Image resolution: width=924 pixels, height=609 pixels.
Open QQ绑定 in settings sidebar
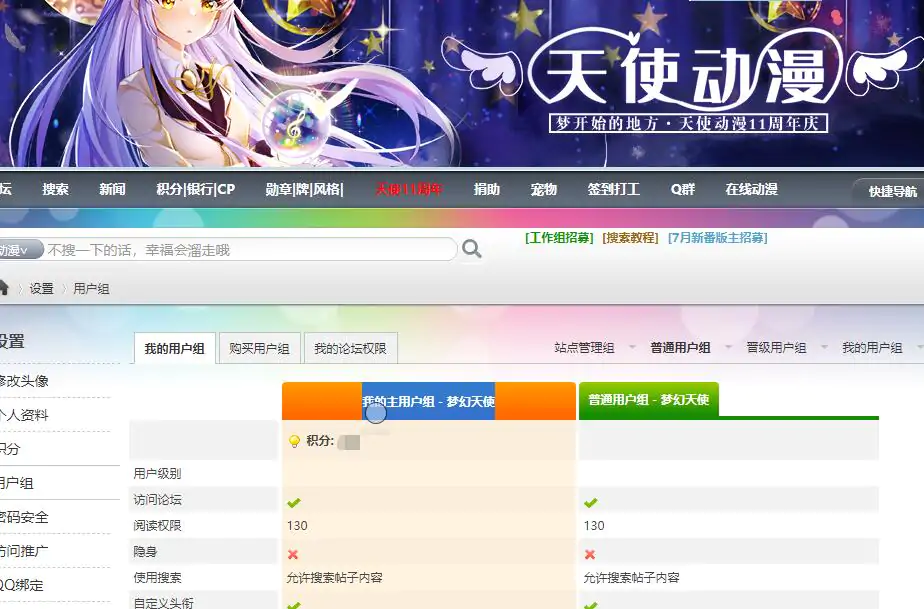coord(22,585)
